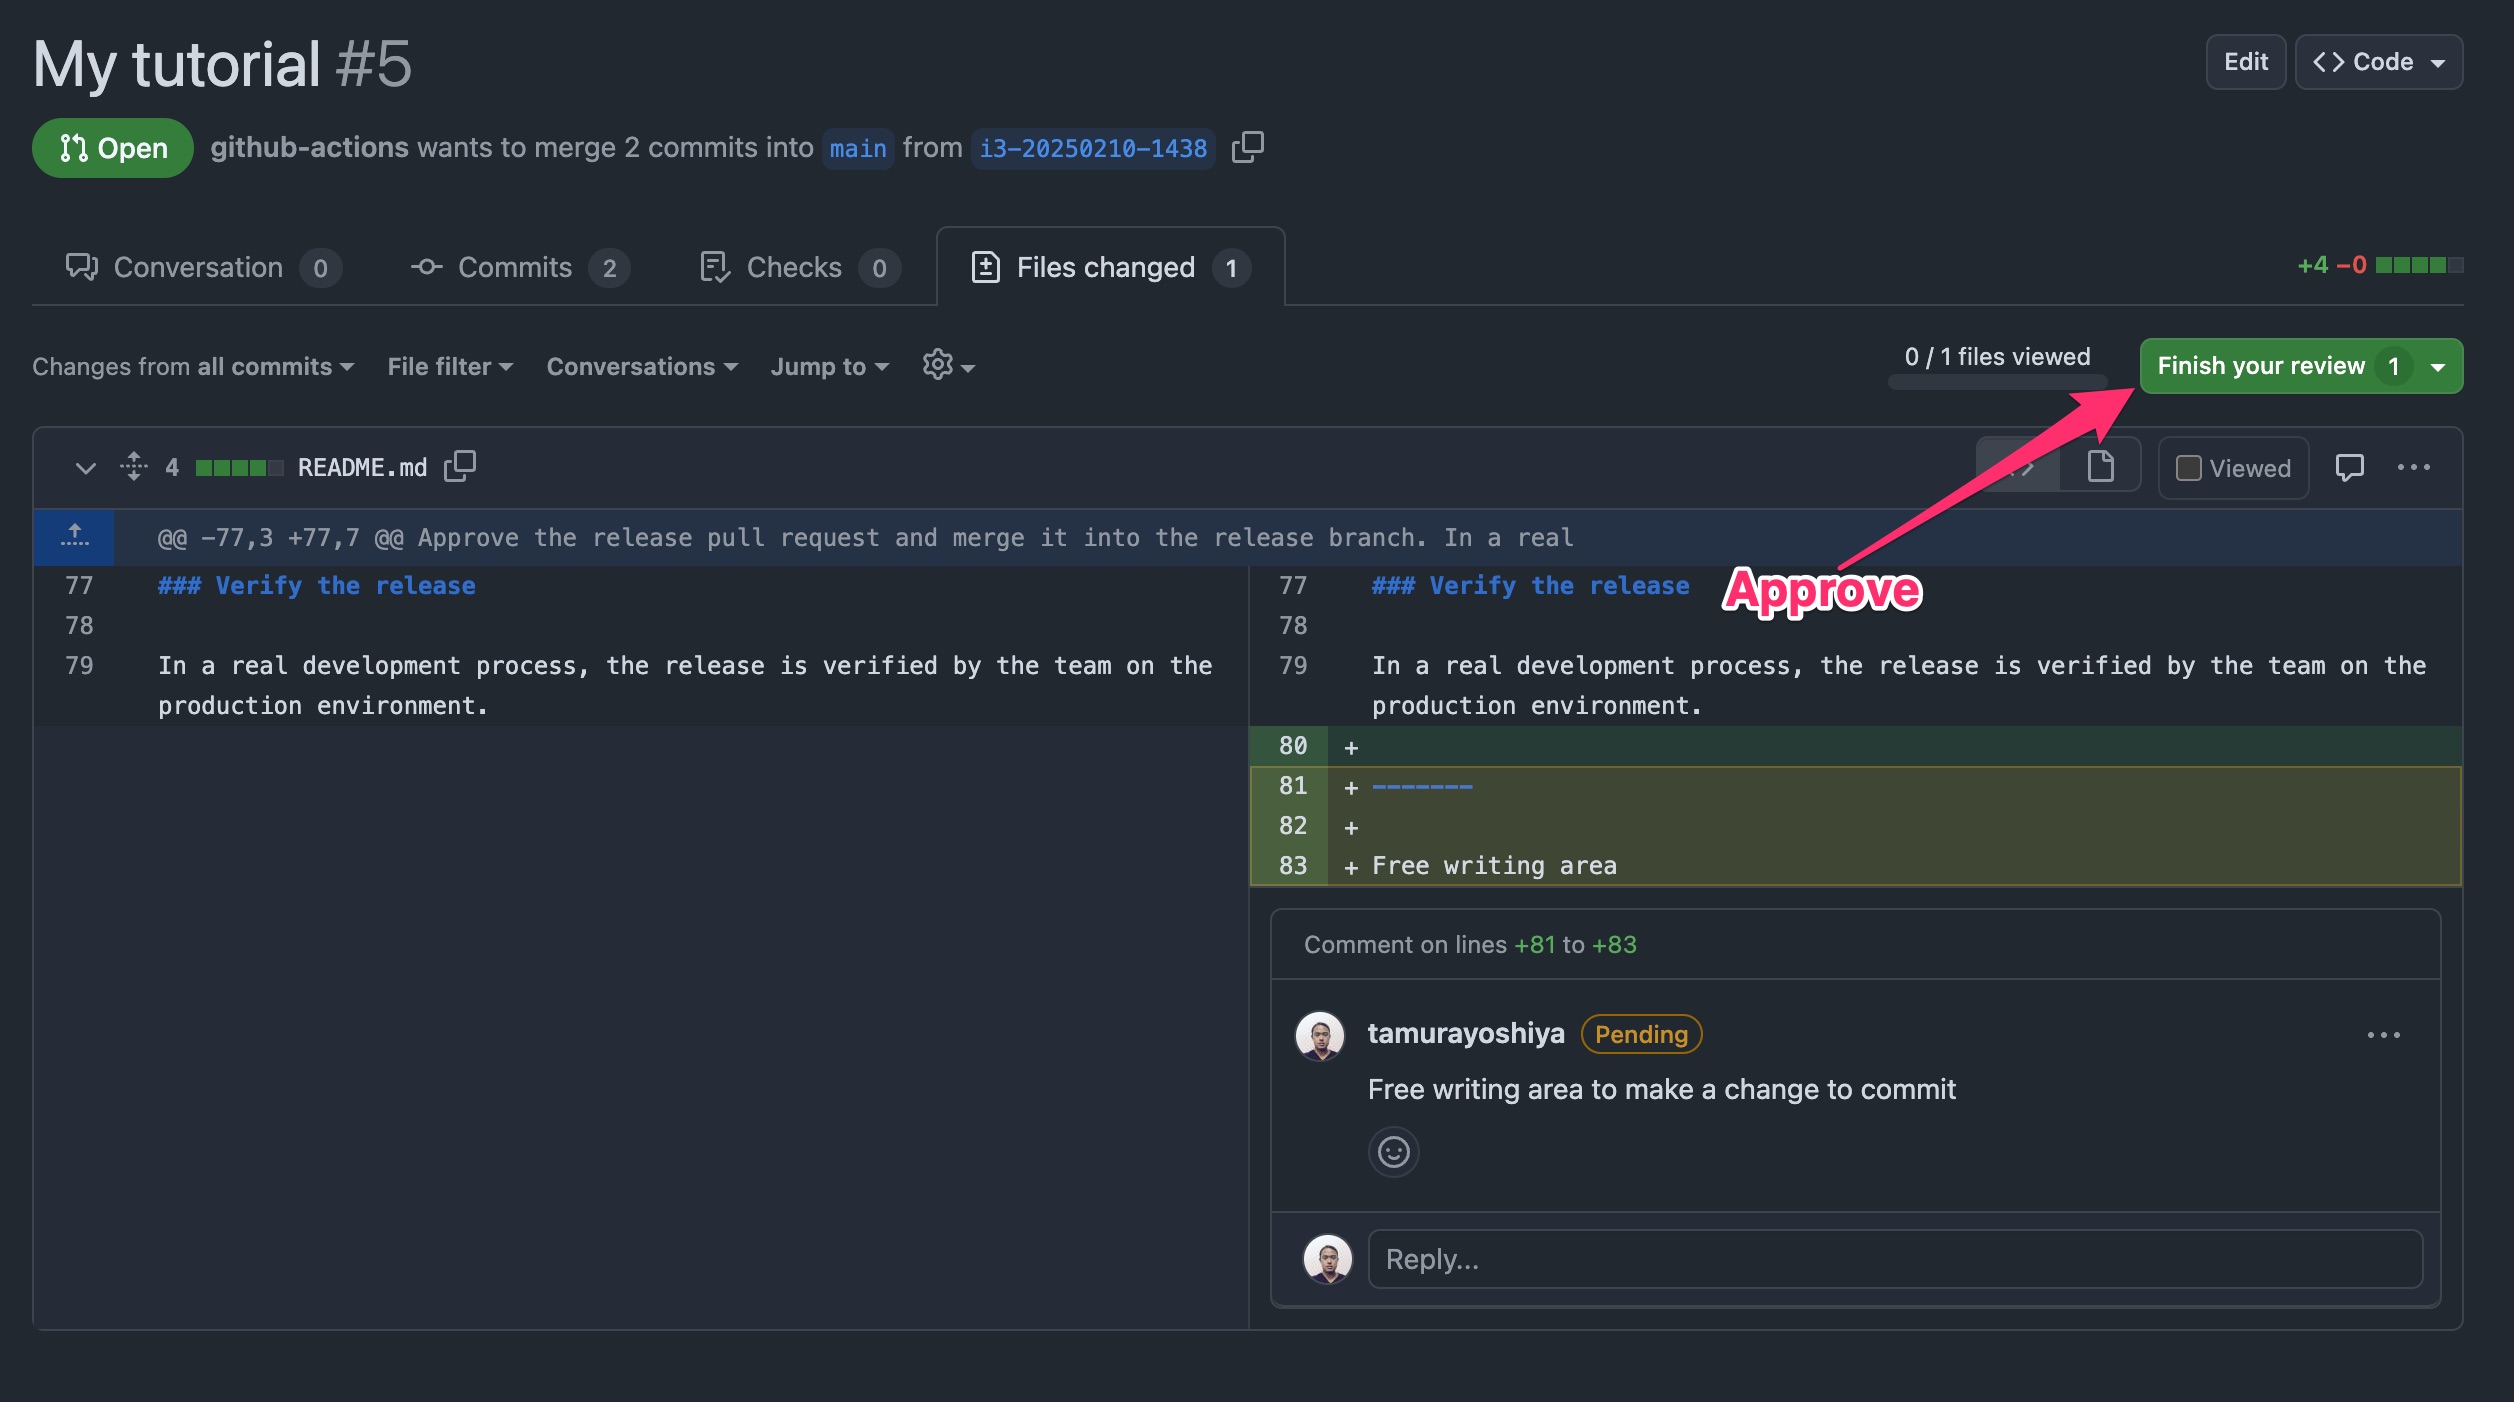Viewport: 2514px width, 1402px height.
Task: Switch to the Checks tab
Action: [800, 267]
